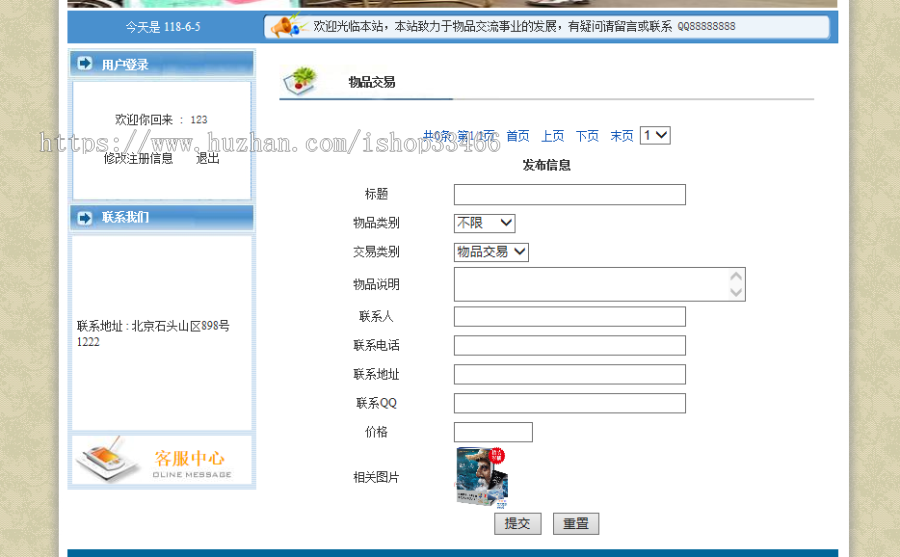Image resolution: width=900 pixels, height=557 pixels.
Task: Open the 交易类别 dropdown showing 物品交易
Action: click(491, 252)
